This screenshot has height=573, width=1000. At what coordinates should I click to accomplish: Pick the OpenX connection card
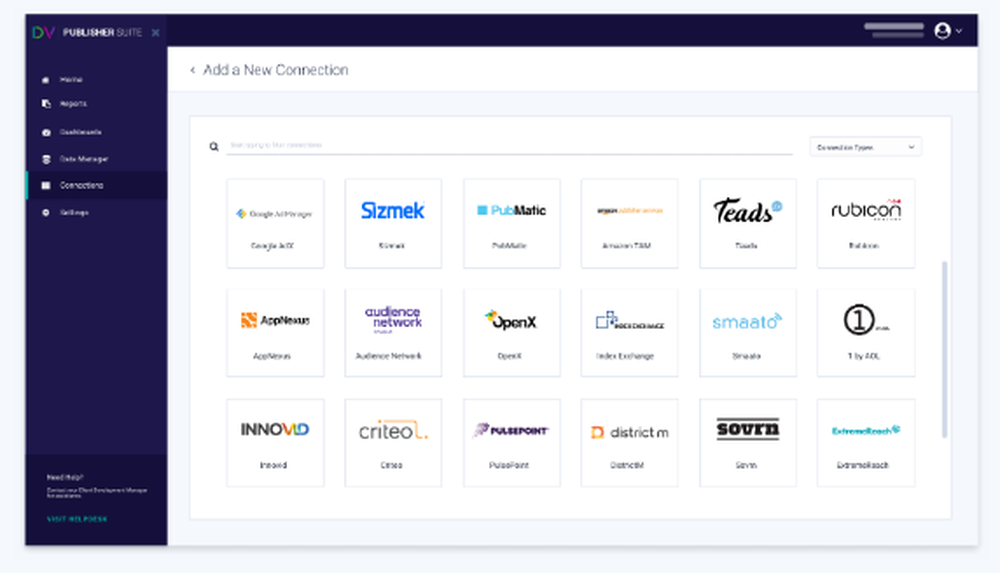pos(511,333)
